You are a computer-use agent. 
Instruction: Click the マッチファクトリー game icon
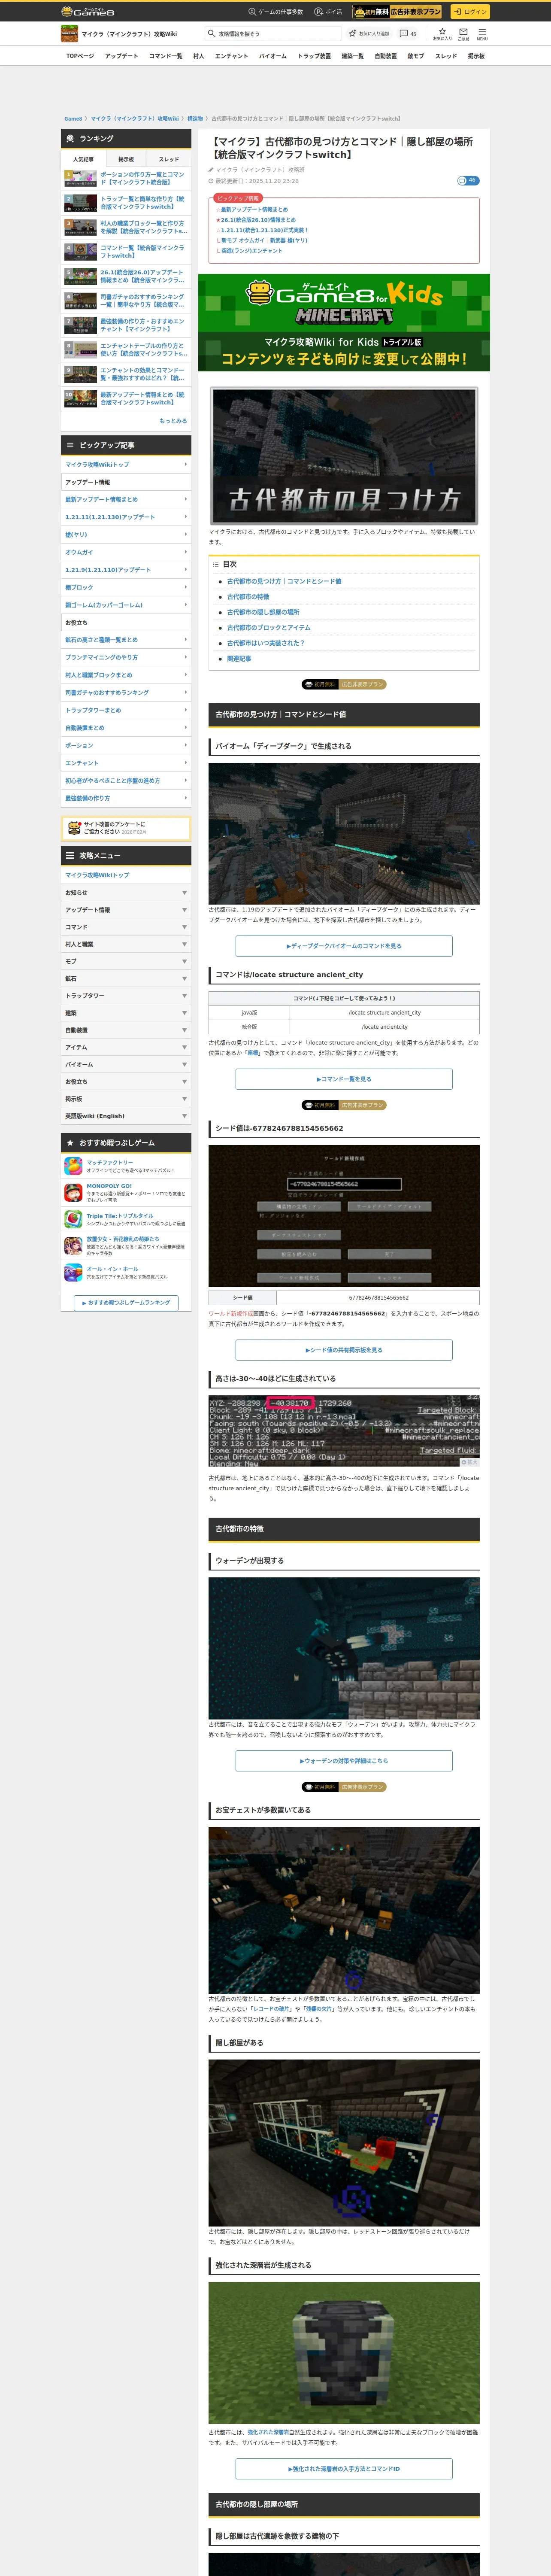(x=73, y=1166)
